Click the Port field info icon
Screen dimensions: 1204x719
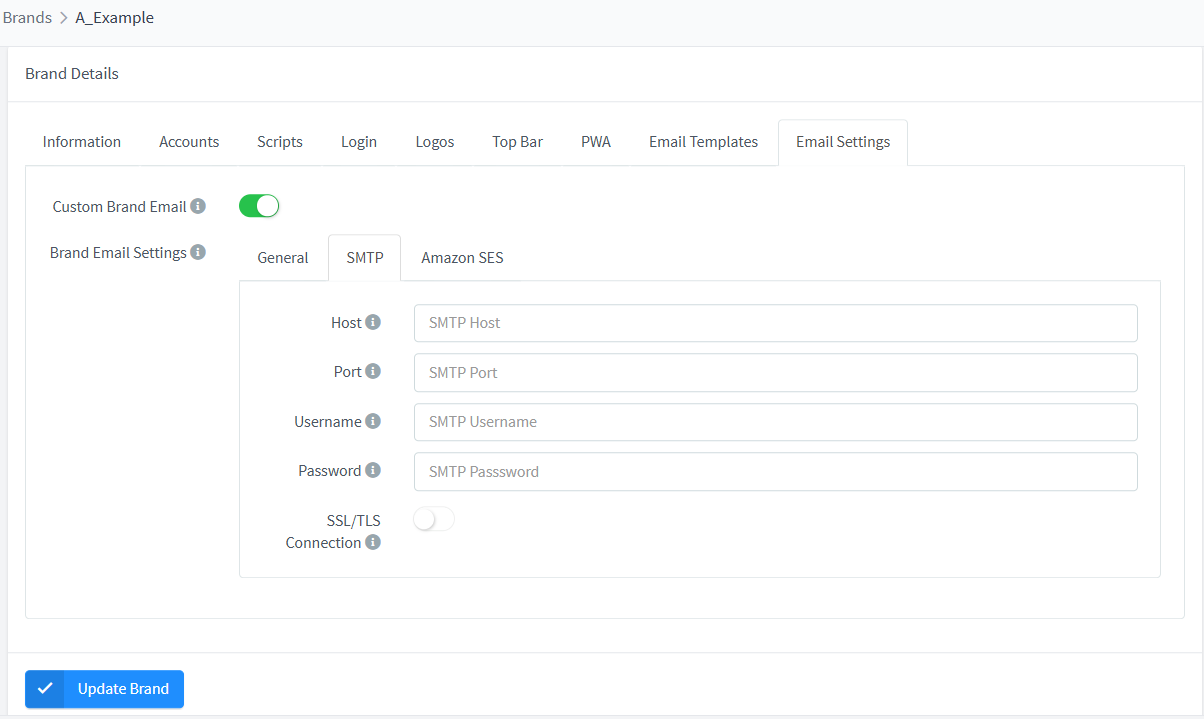point(373,371)
